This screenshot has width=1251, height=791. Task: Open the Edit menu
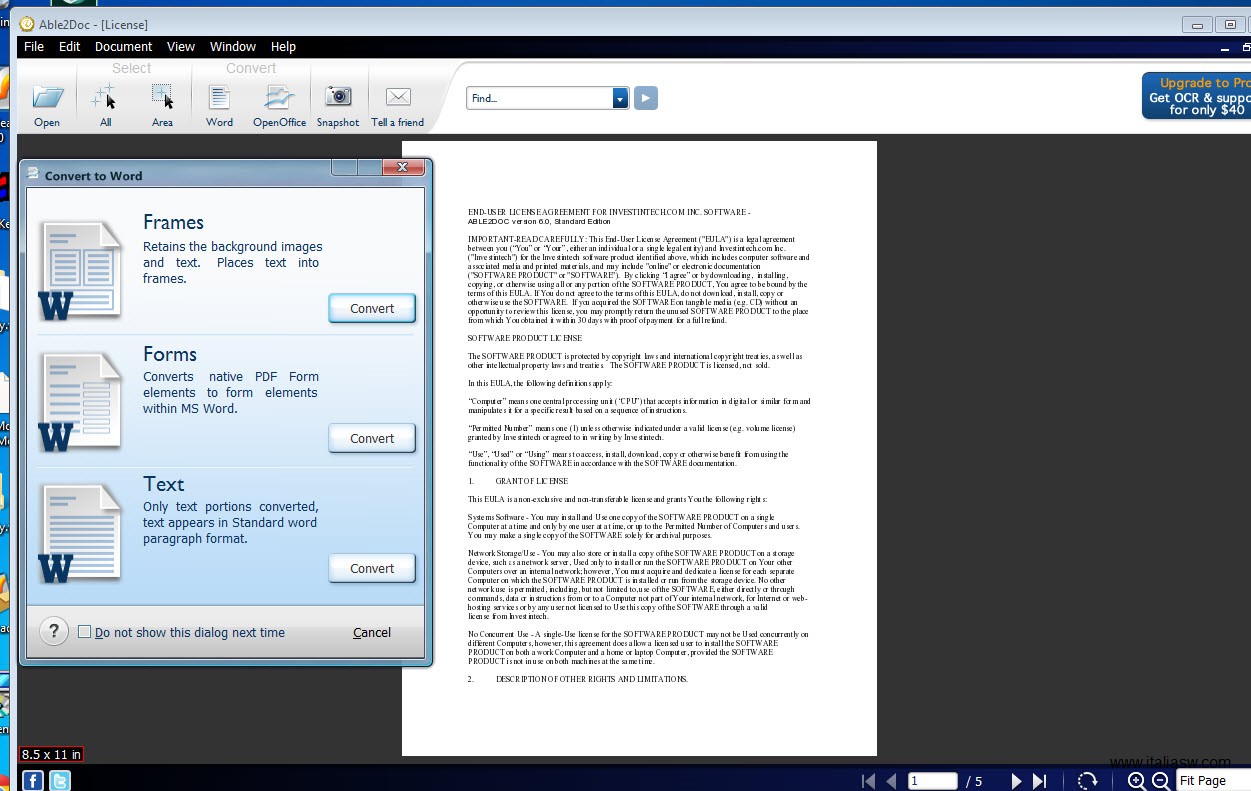69,46
